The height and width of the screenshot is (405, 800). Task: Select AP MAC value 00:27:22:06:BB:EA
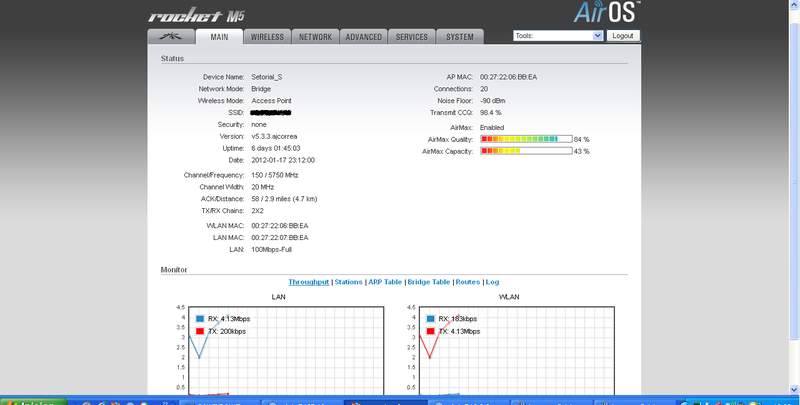[508, 77]
